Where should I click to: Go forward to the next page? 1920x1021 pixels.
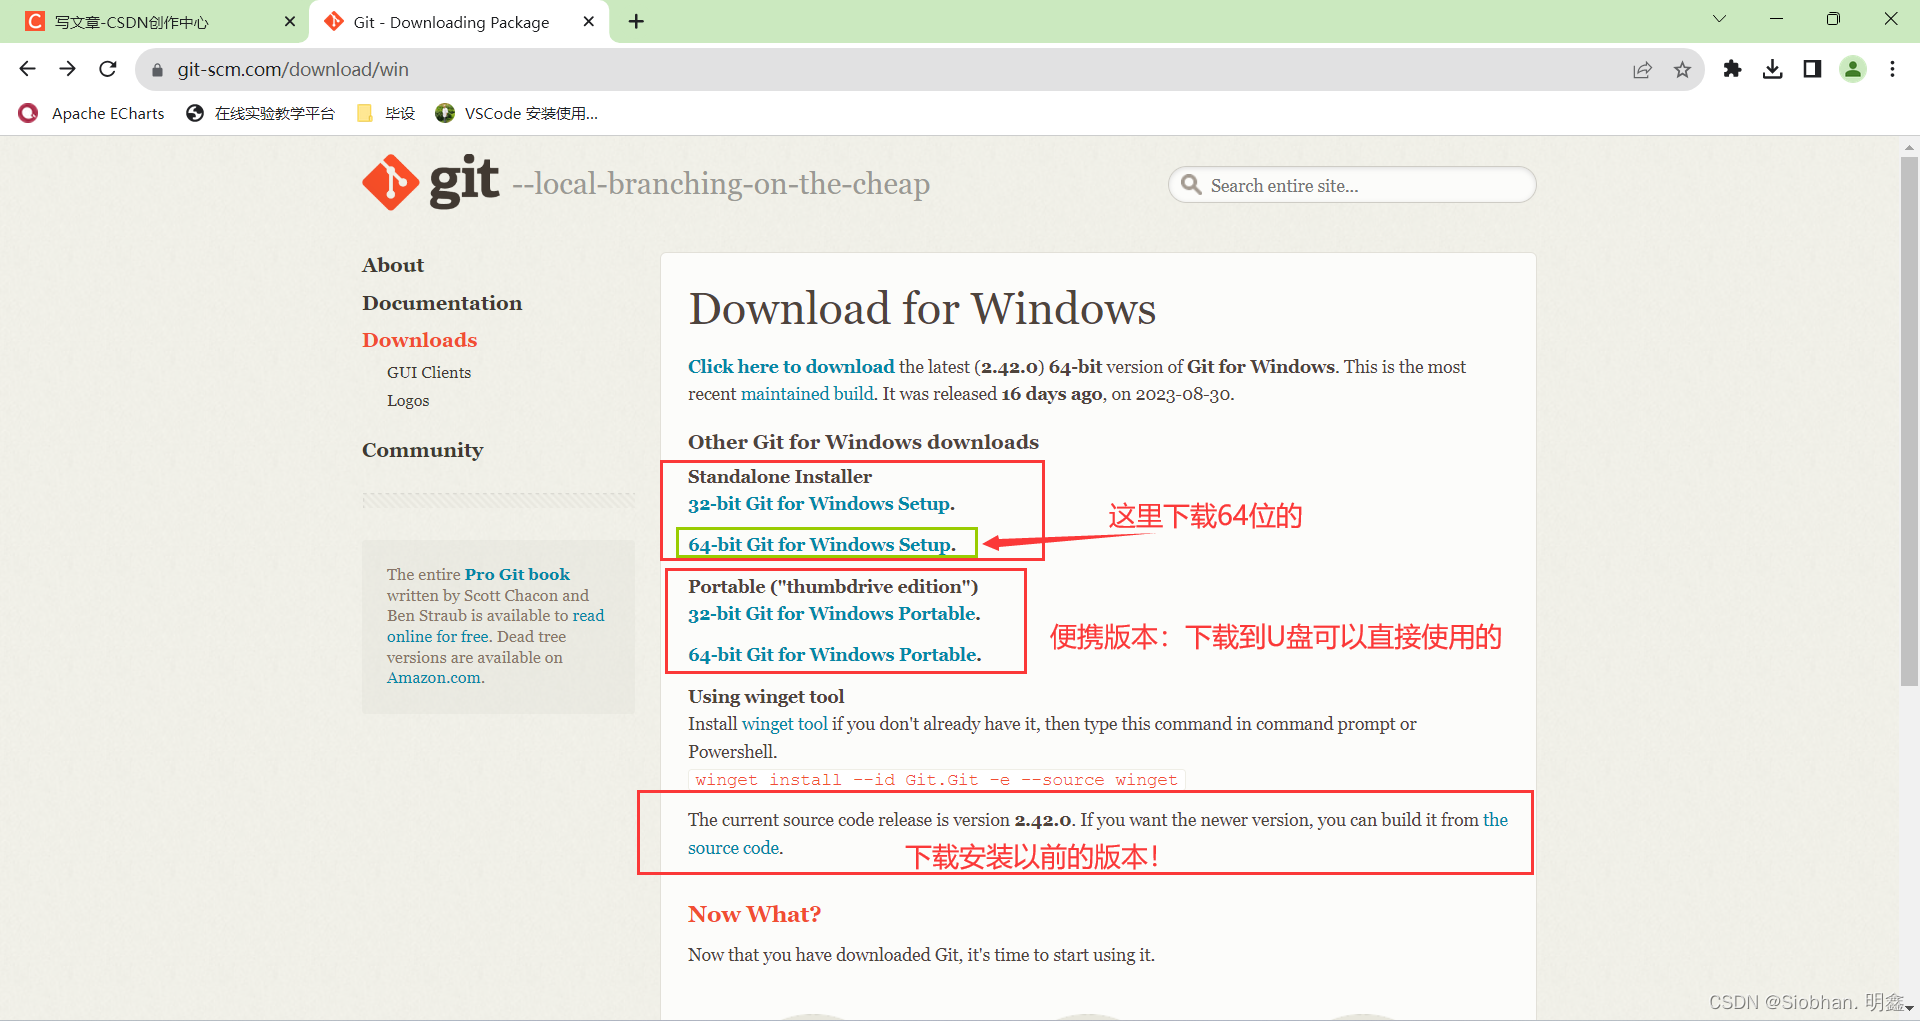(68, 69)
